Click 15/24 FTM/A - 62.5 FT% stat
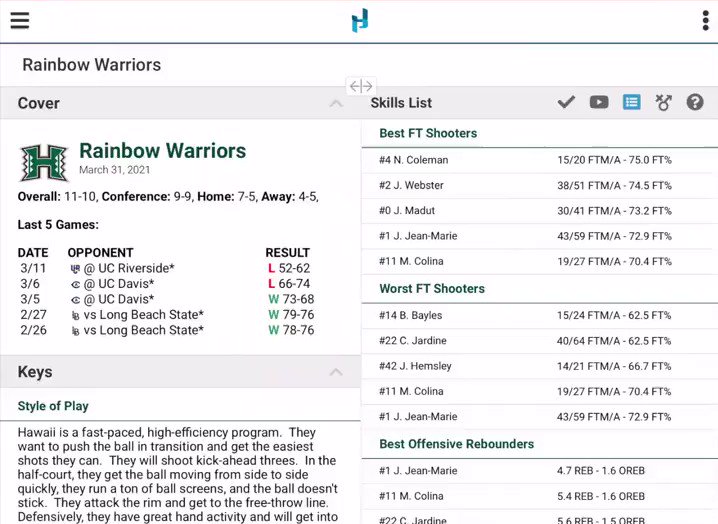 (614, 316)
